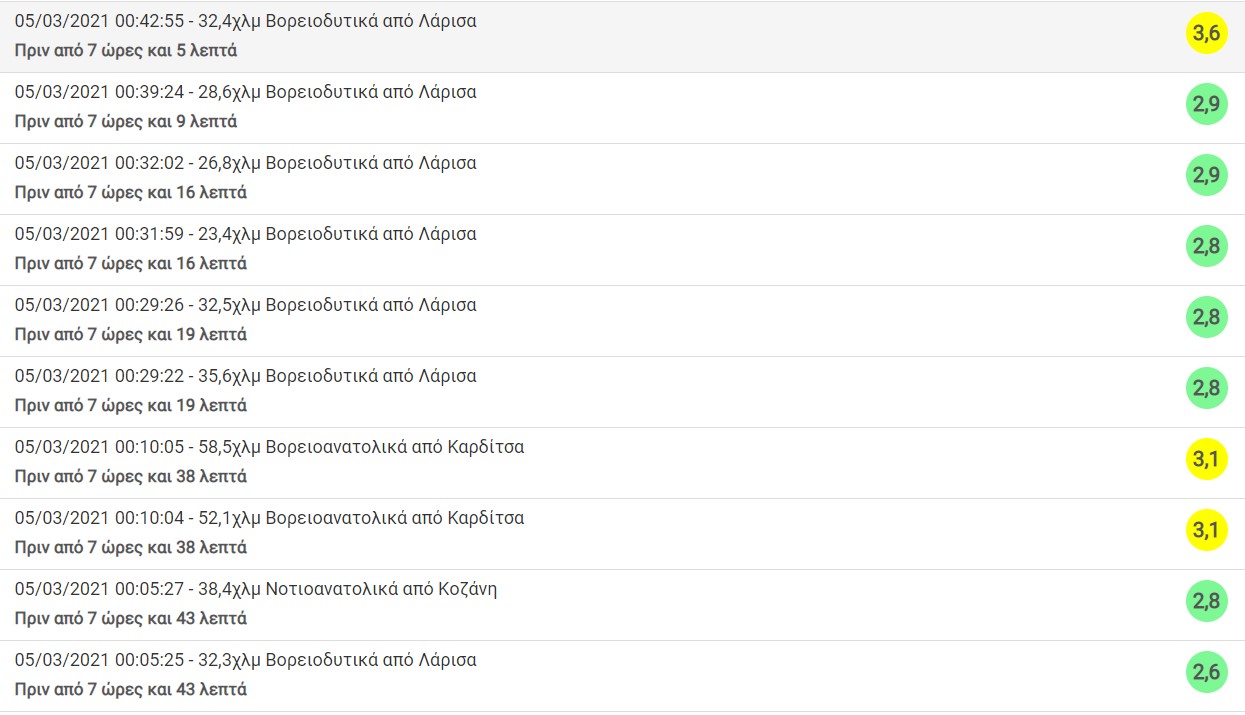This screenshot has width=1245, height=715.
Task: Open the 28,6χλμ Βορειοδυτικά από Λάρισα entry
Action: (245, 92)
